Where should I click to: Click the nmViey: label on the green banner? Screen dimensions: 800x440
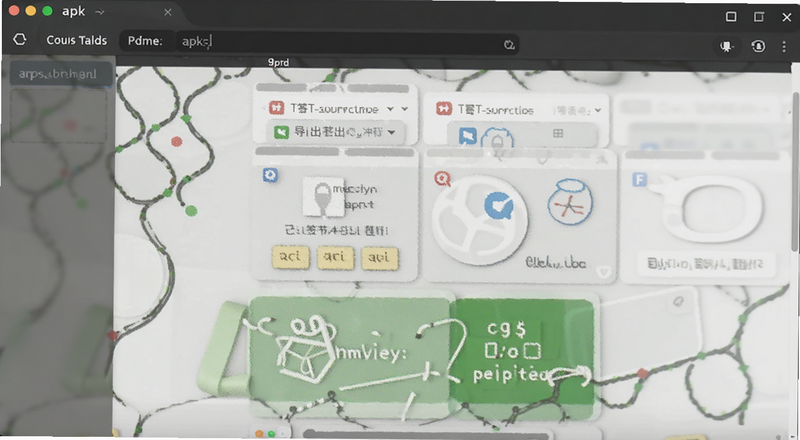tap(372, 352)
